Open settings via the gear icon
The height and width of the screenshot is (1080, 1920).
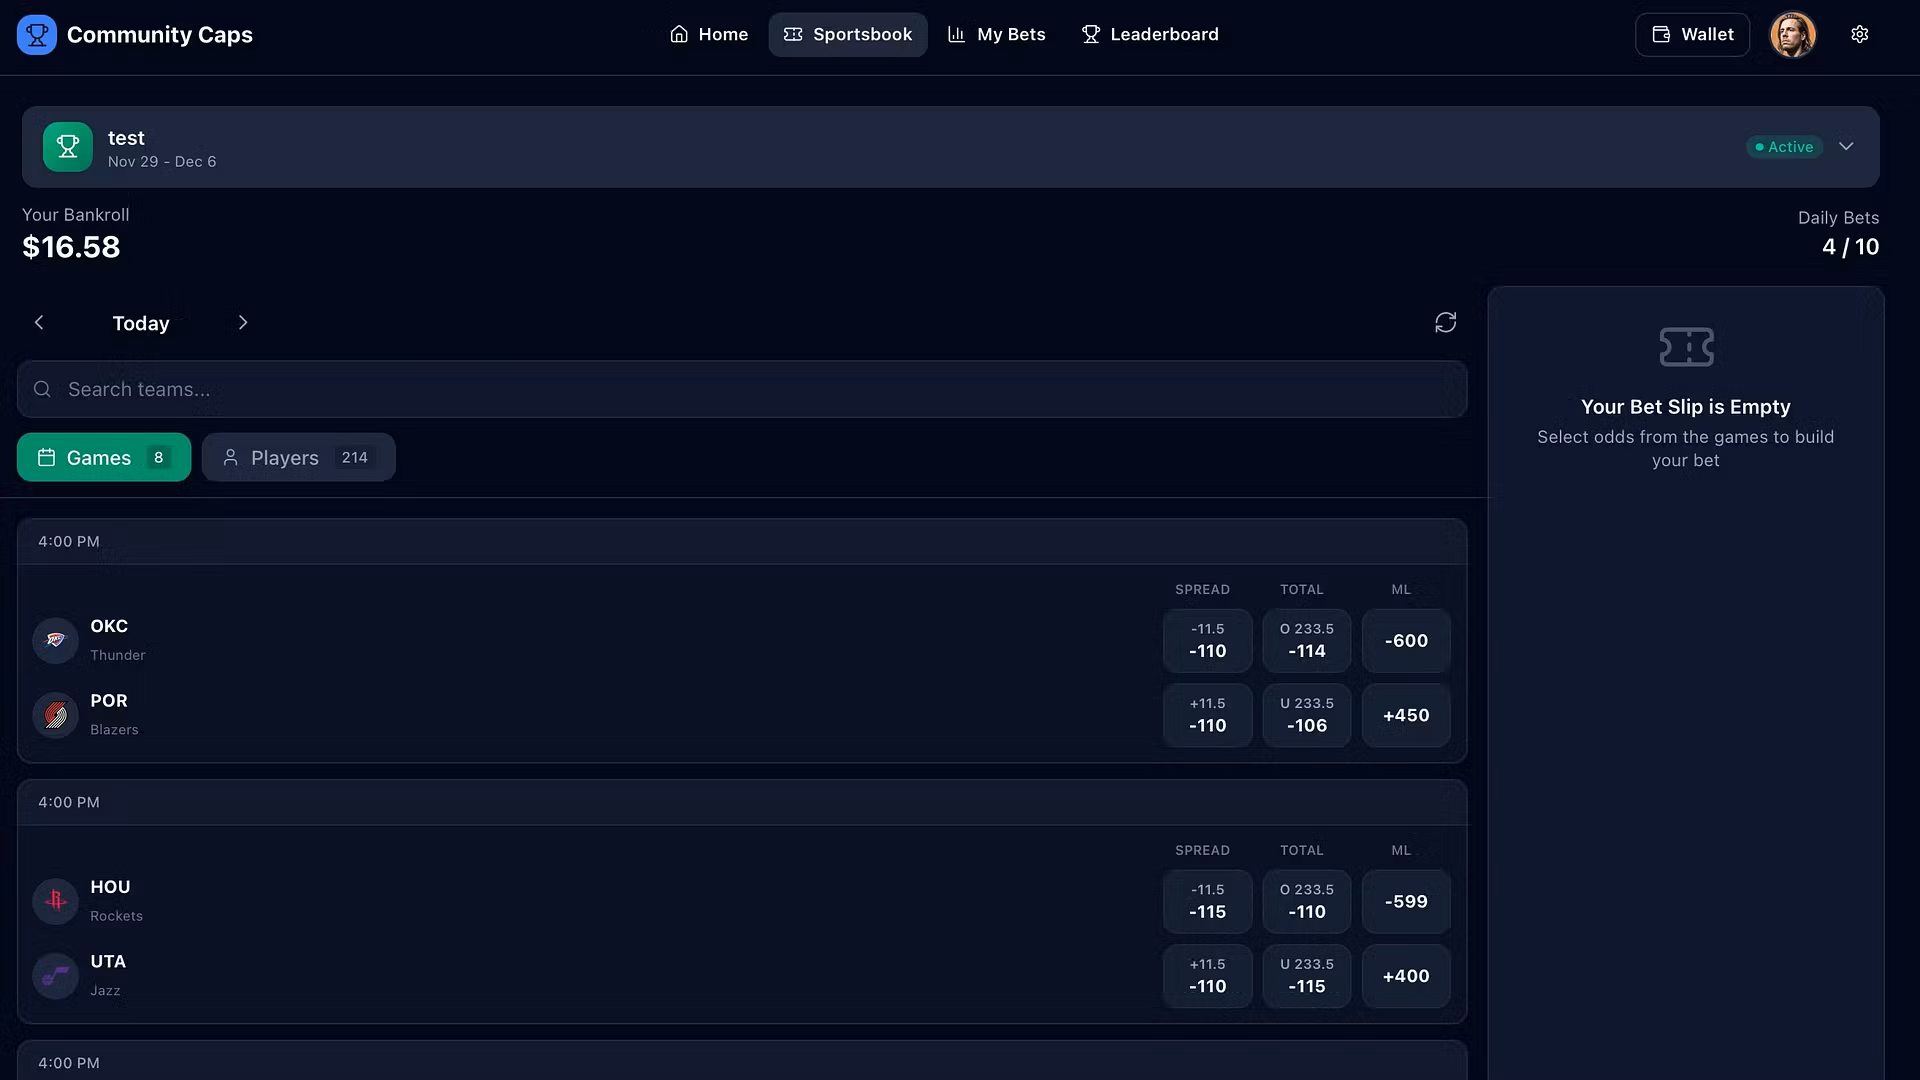click(1859, 35)
